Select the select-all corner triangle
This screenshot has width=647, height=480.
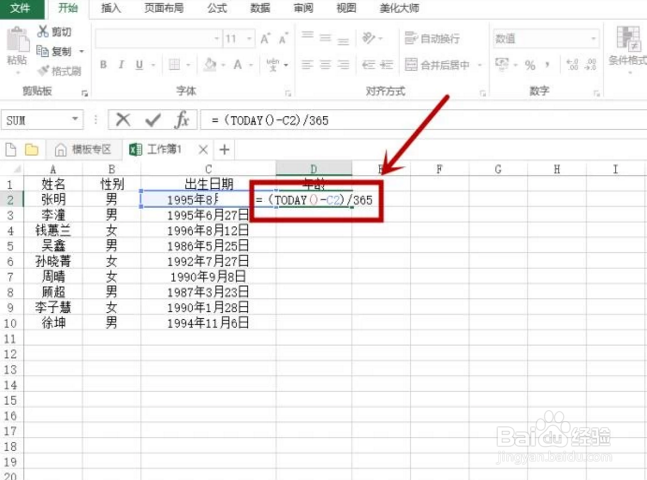click(x=17, y=169)
